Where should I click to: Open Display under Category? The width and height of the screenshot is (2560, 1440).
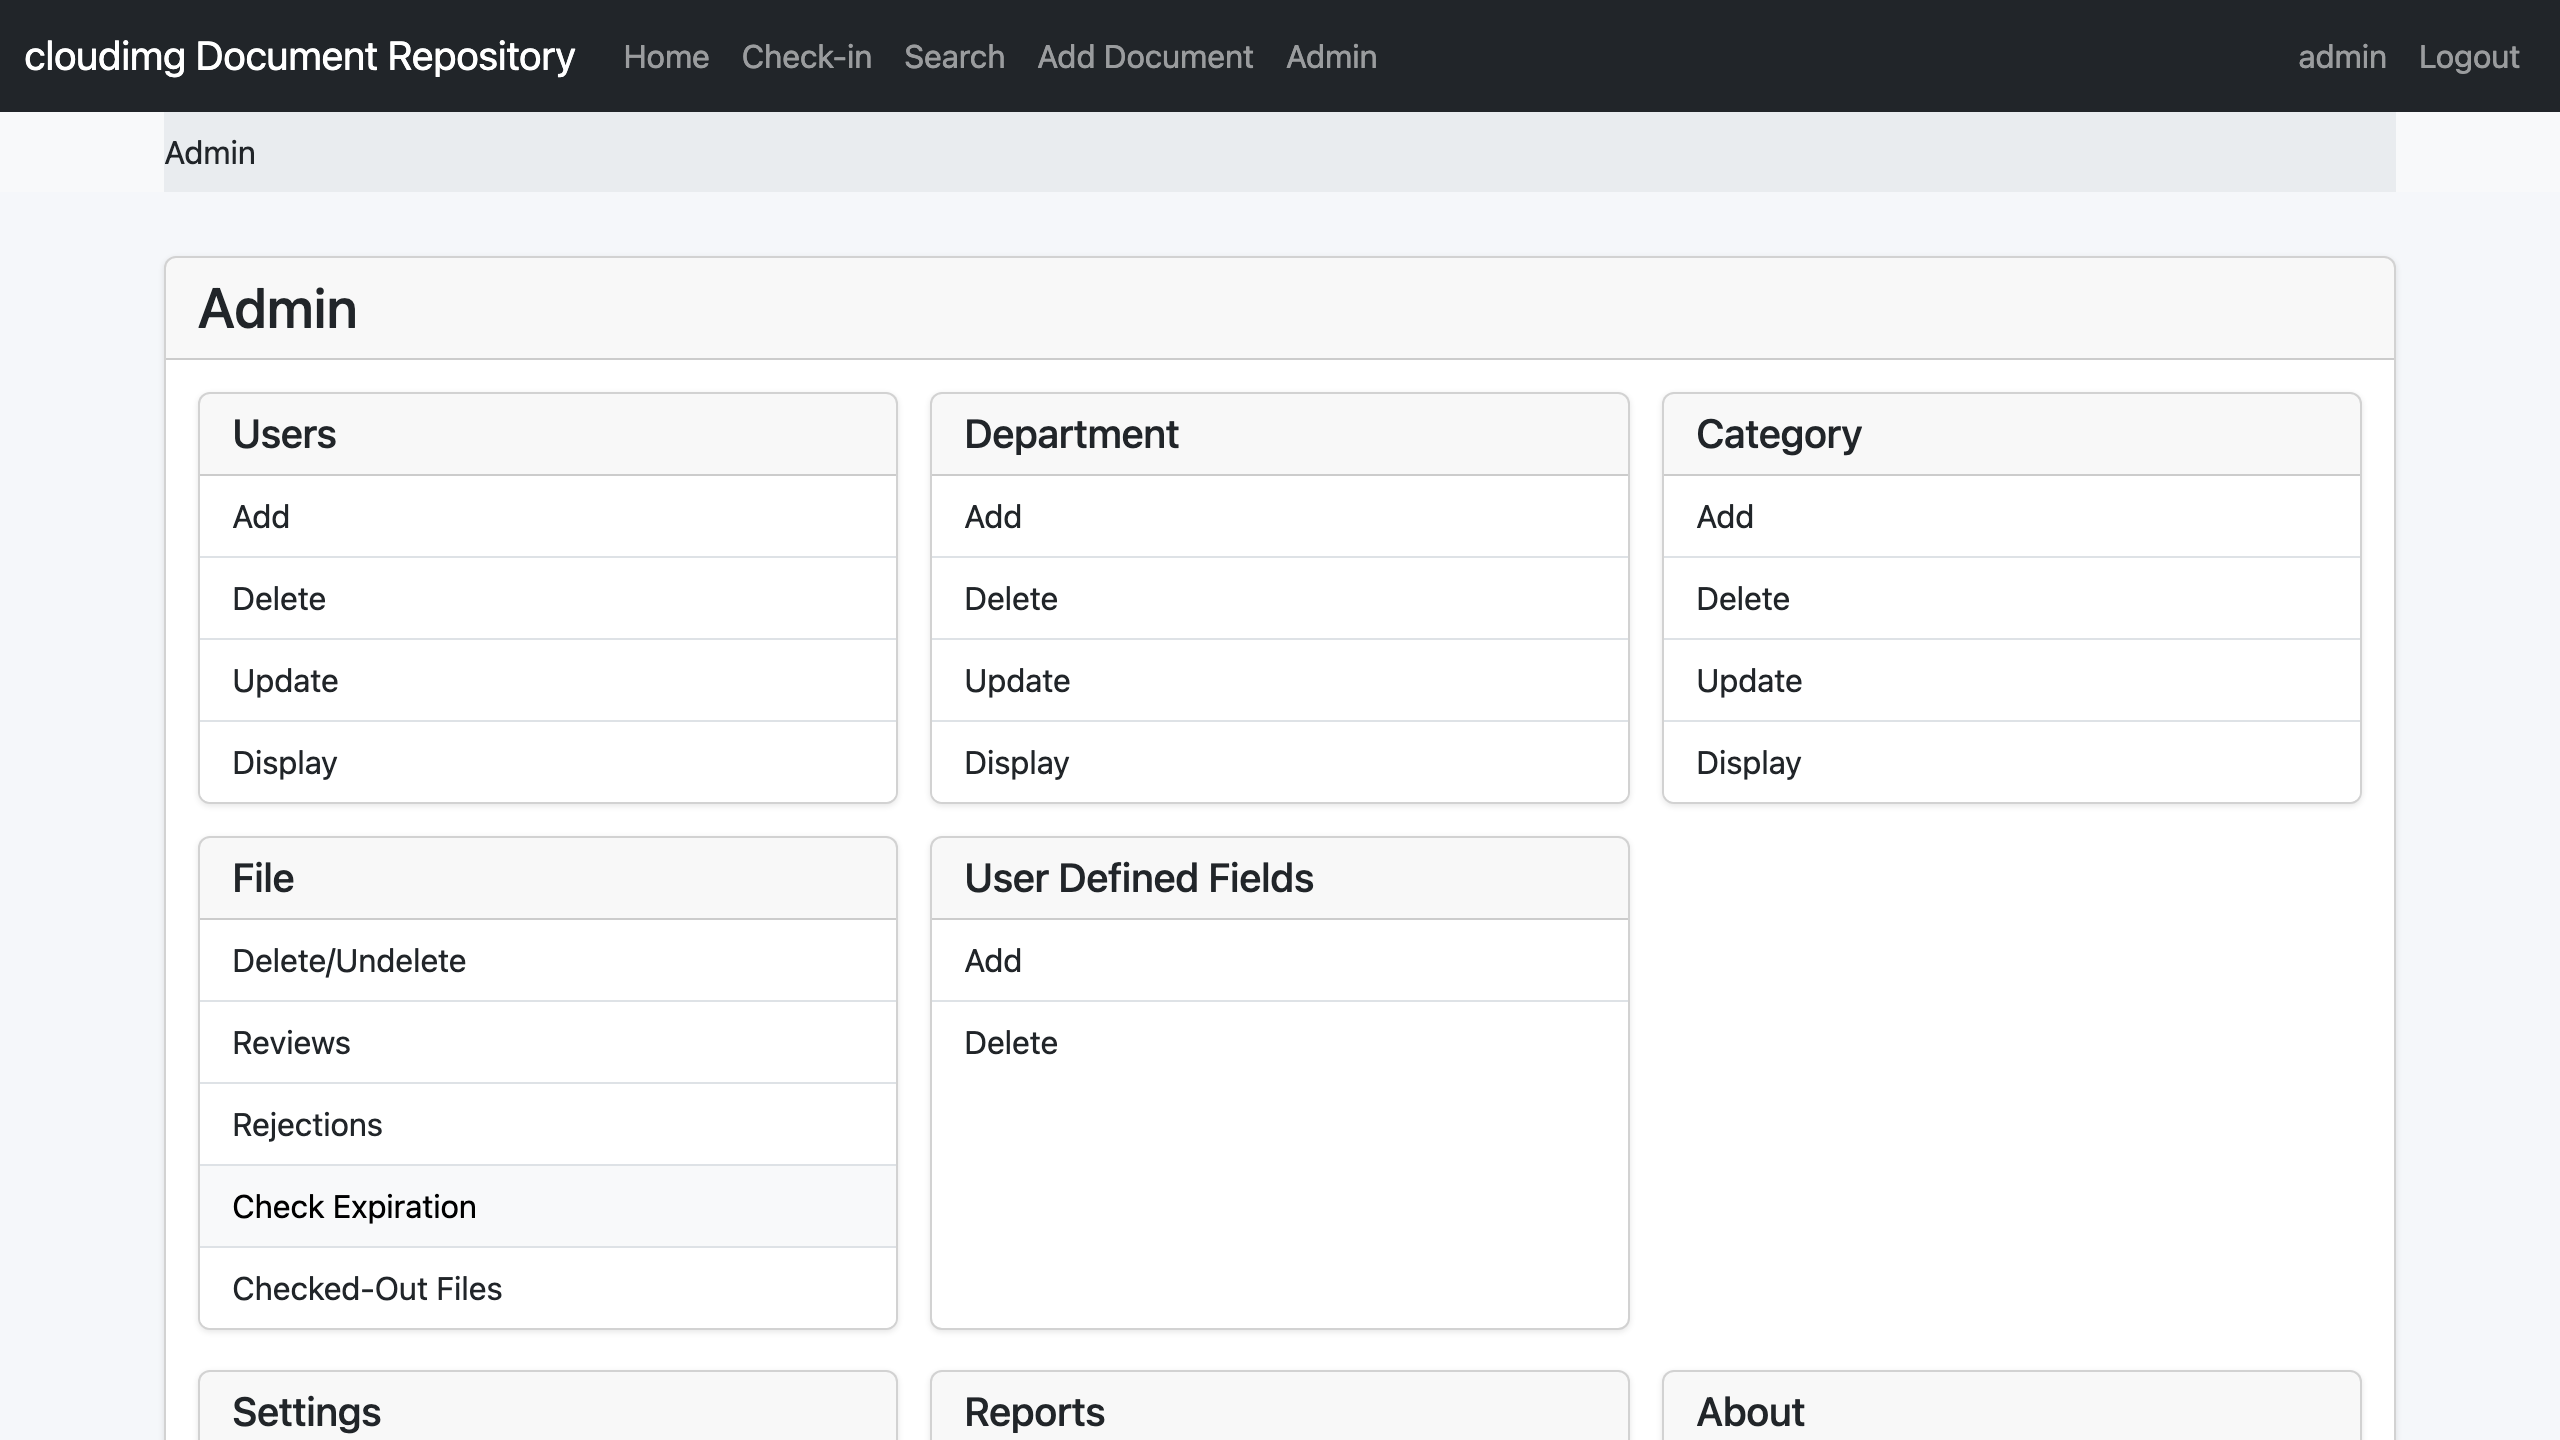click(2012, 763)
